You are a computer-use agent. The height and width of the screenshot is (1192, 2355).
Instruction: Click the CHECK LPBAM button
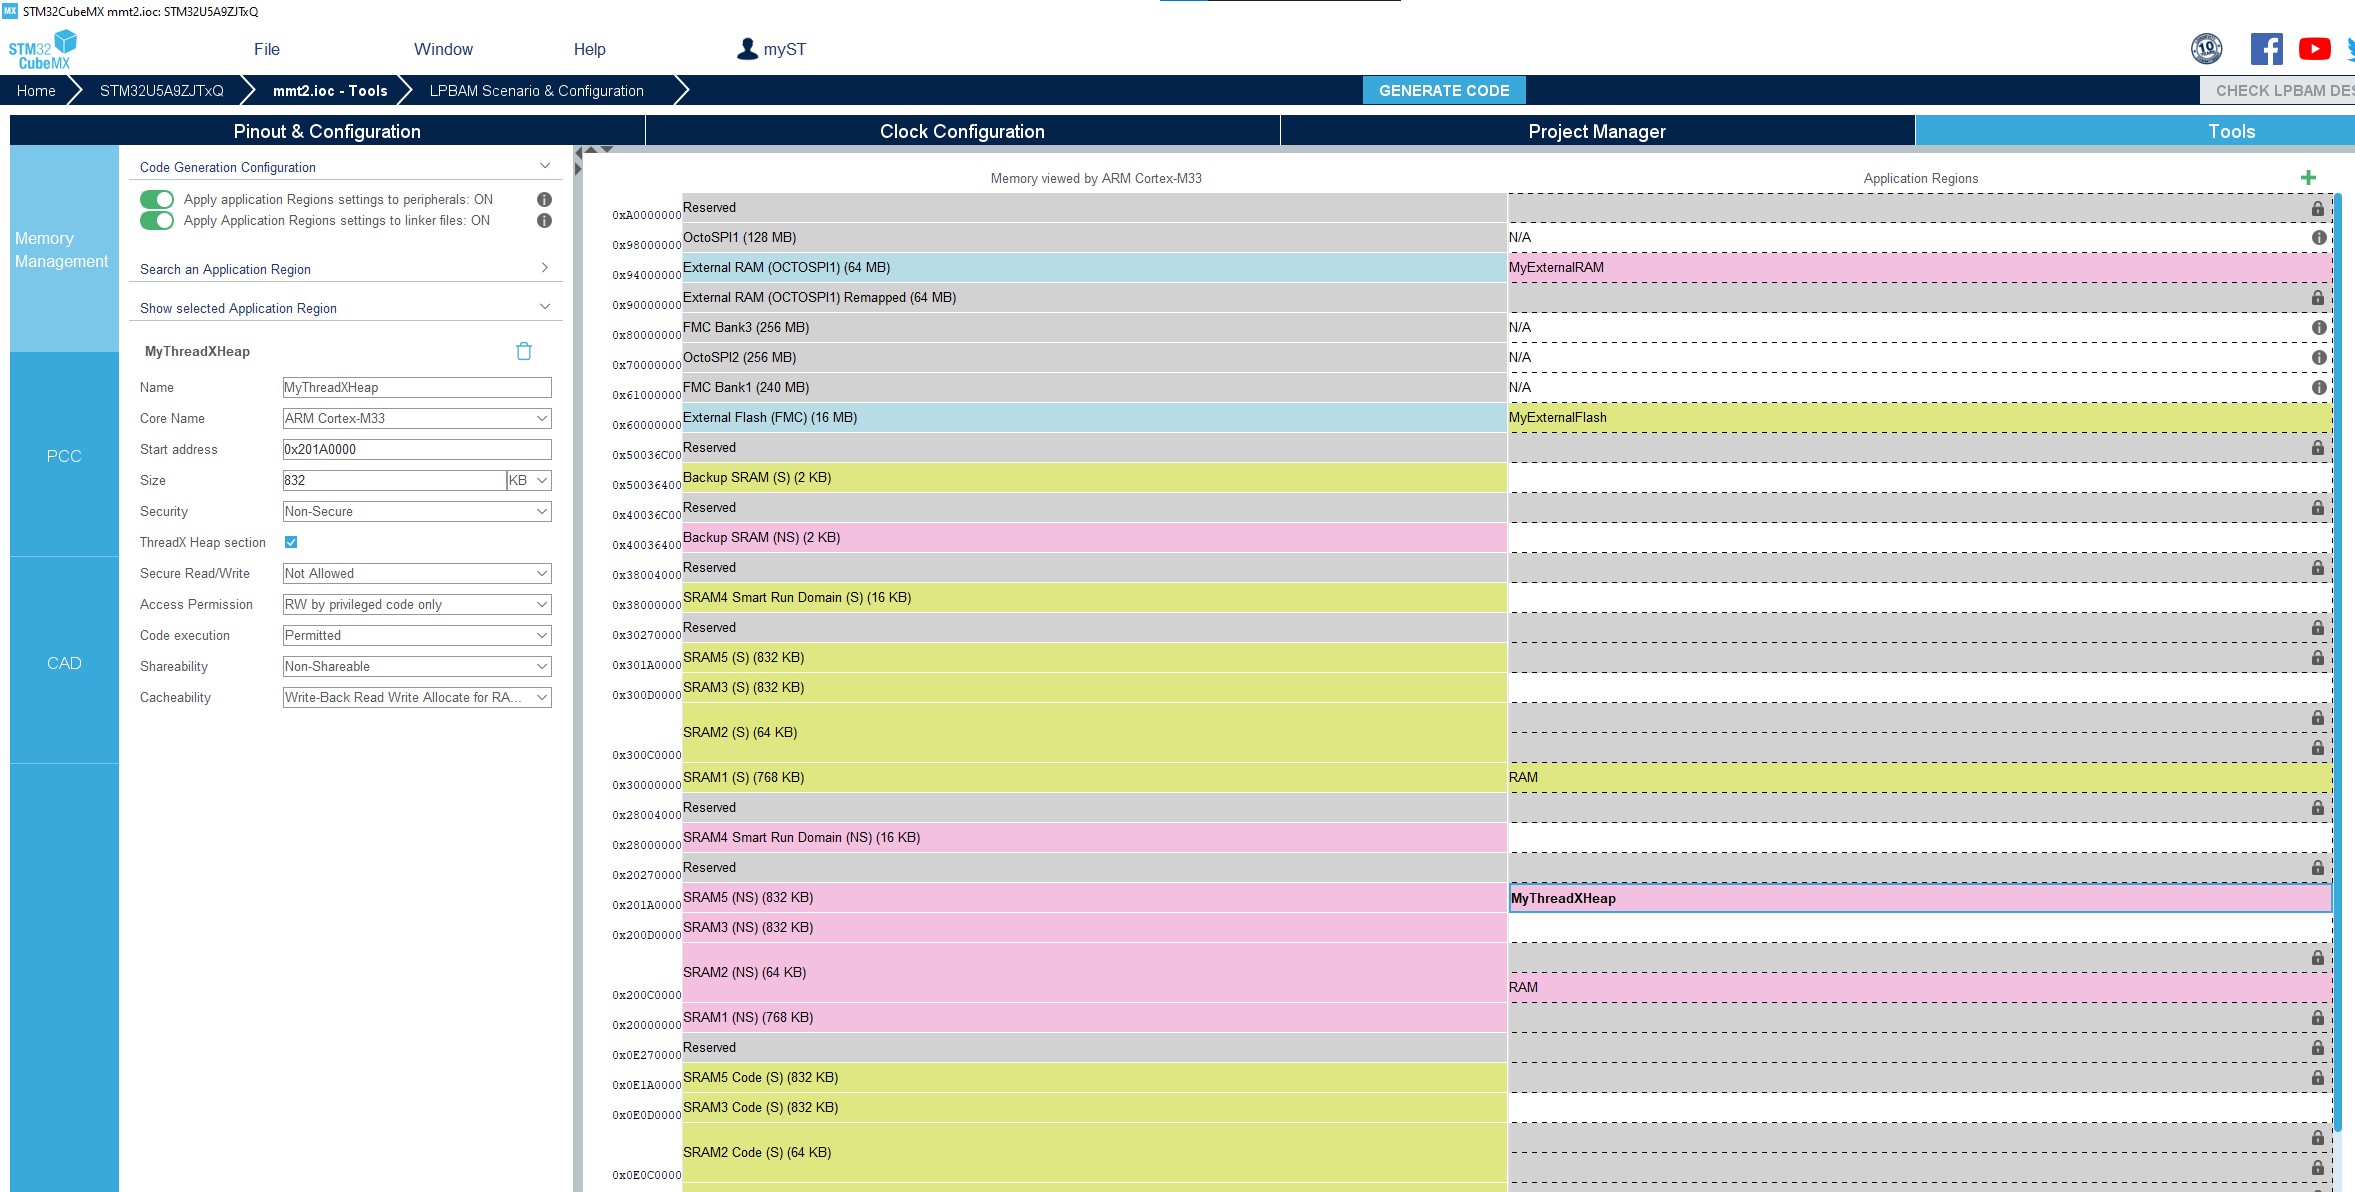coord(2278,90)
